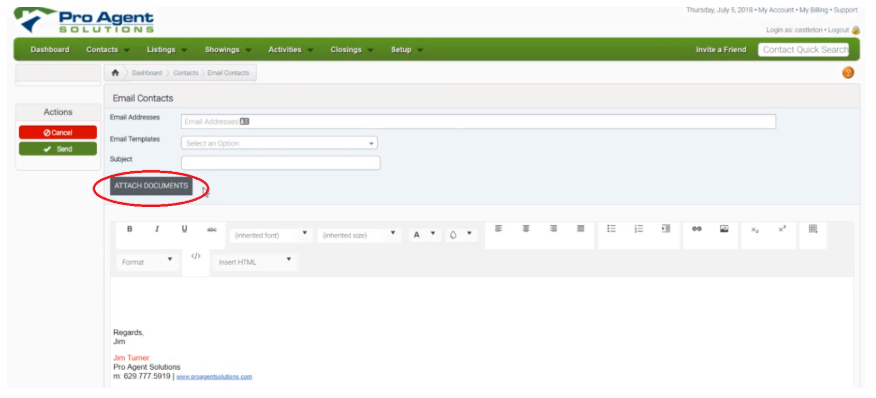Image resolution: width=876 pixels, height=398 pixels.
Task: Align text right in editor
Action: [x=553, y=229]
